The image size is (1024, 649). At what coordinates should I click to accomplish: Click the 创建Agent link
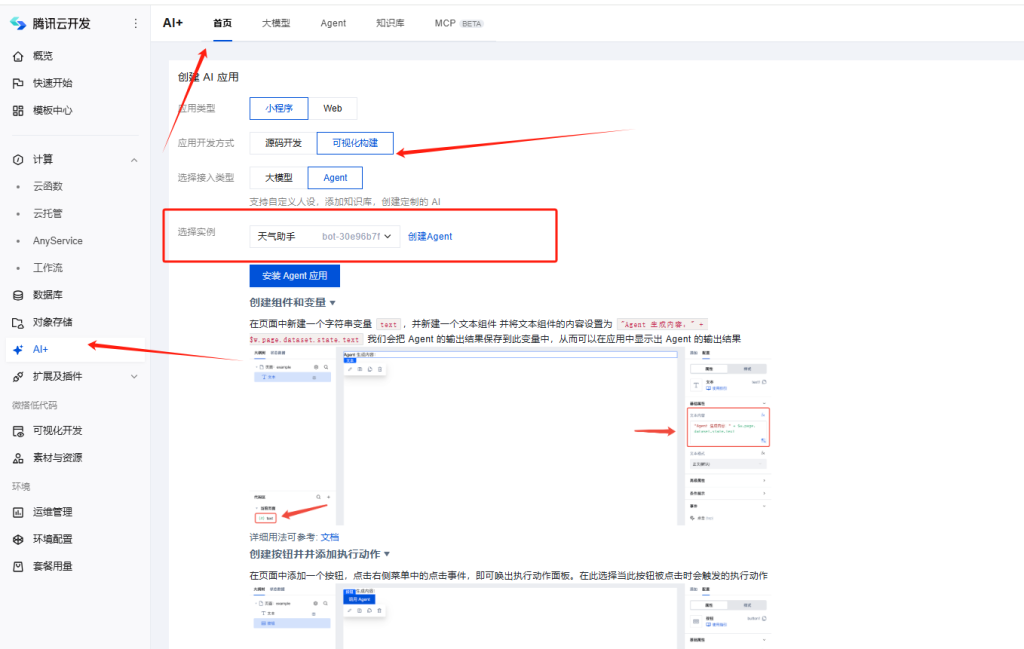430,236
